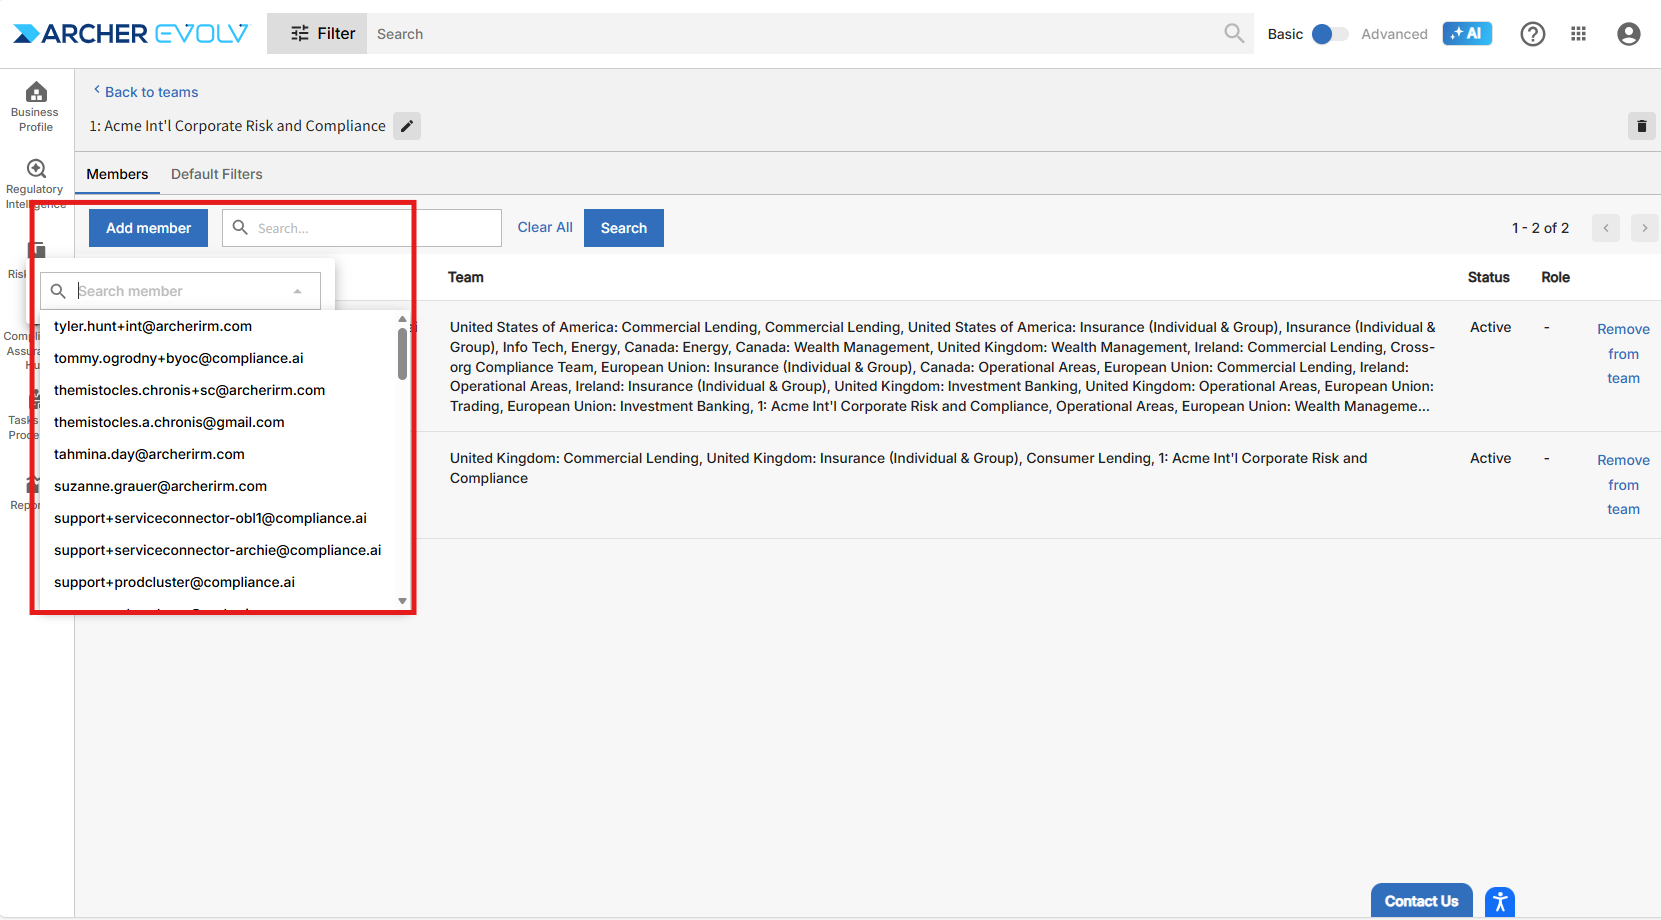Select the Members tab
Image resolution: width=1661 pixels, height=920 pixels.
(117, 174)
